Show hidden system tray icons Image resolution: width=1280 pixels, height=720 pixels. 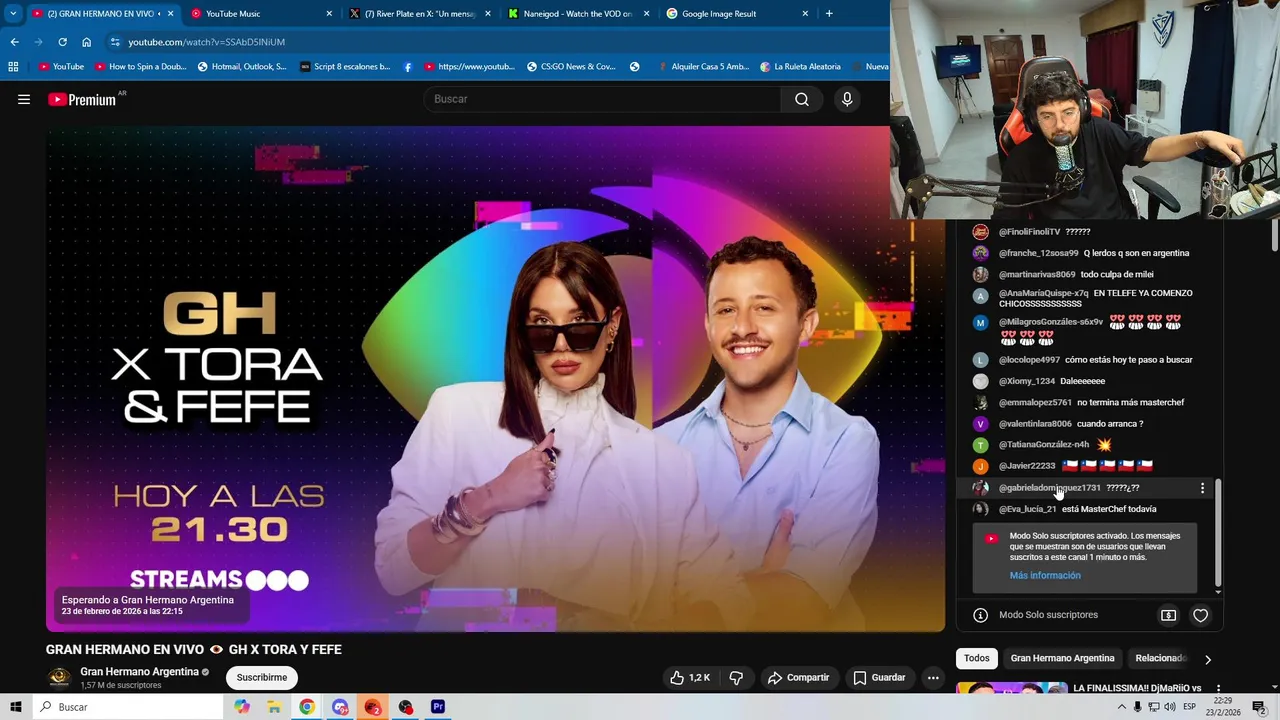coord(1121,707)
